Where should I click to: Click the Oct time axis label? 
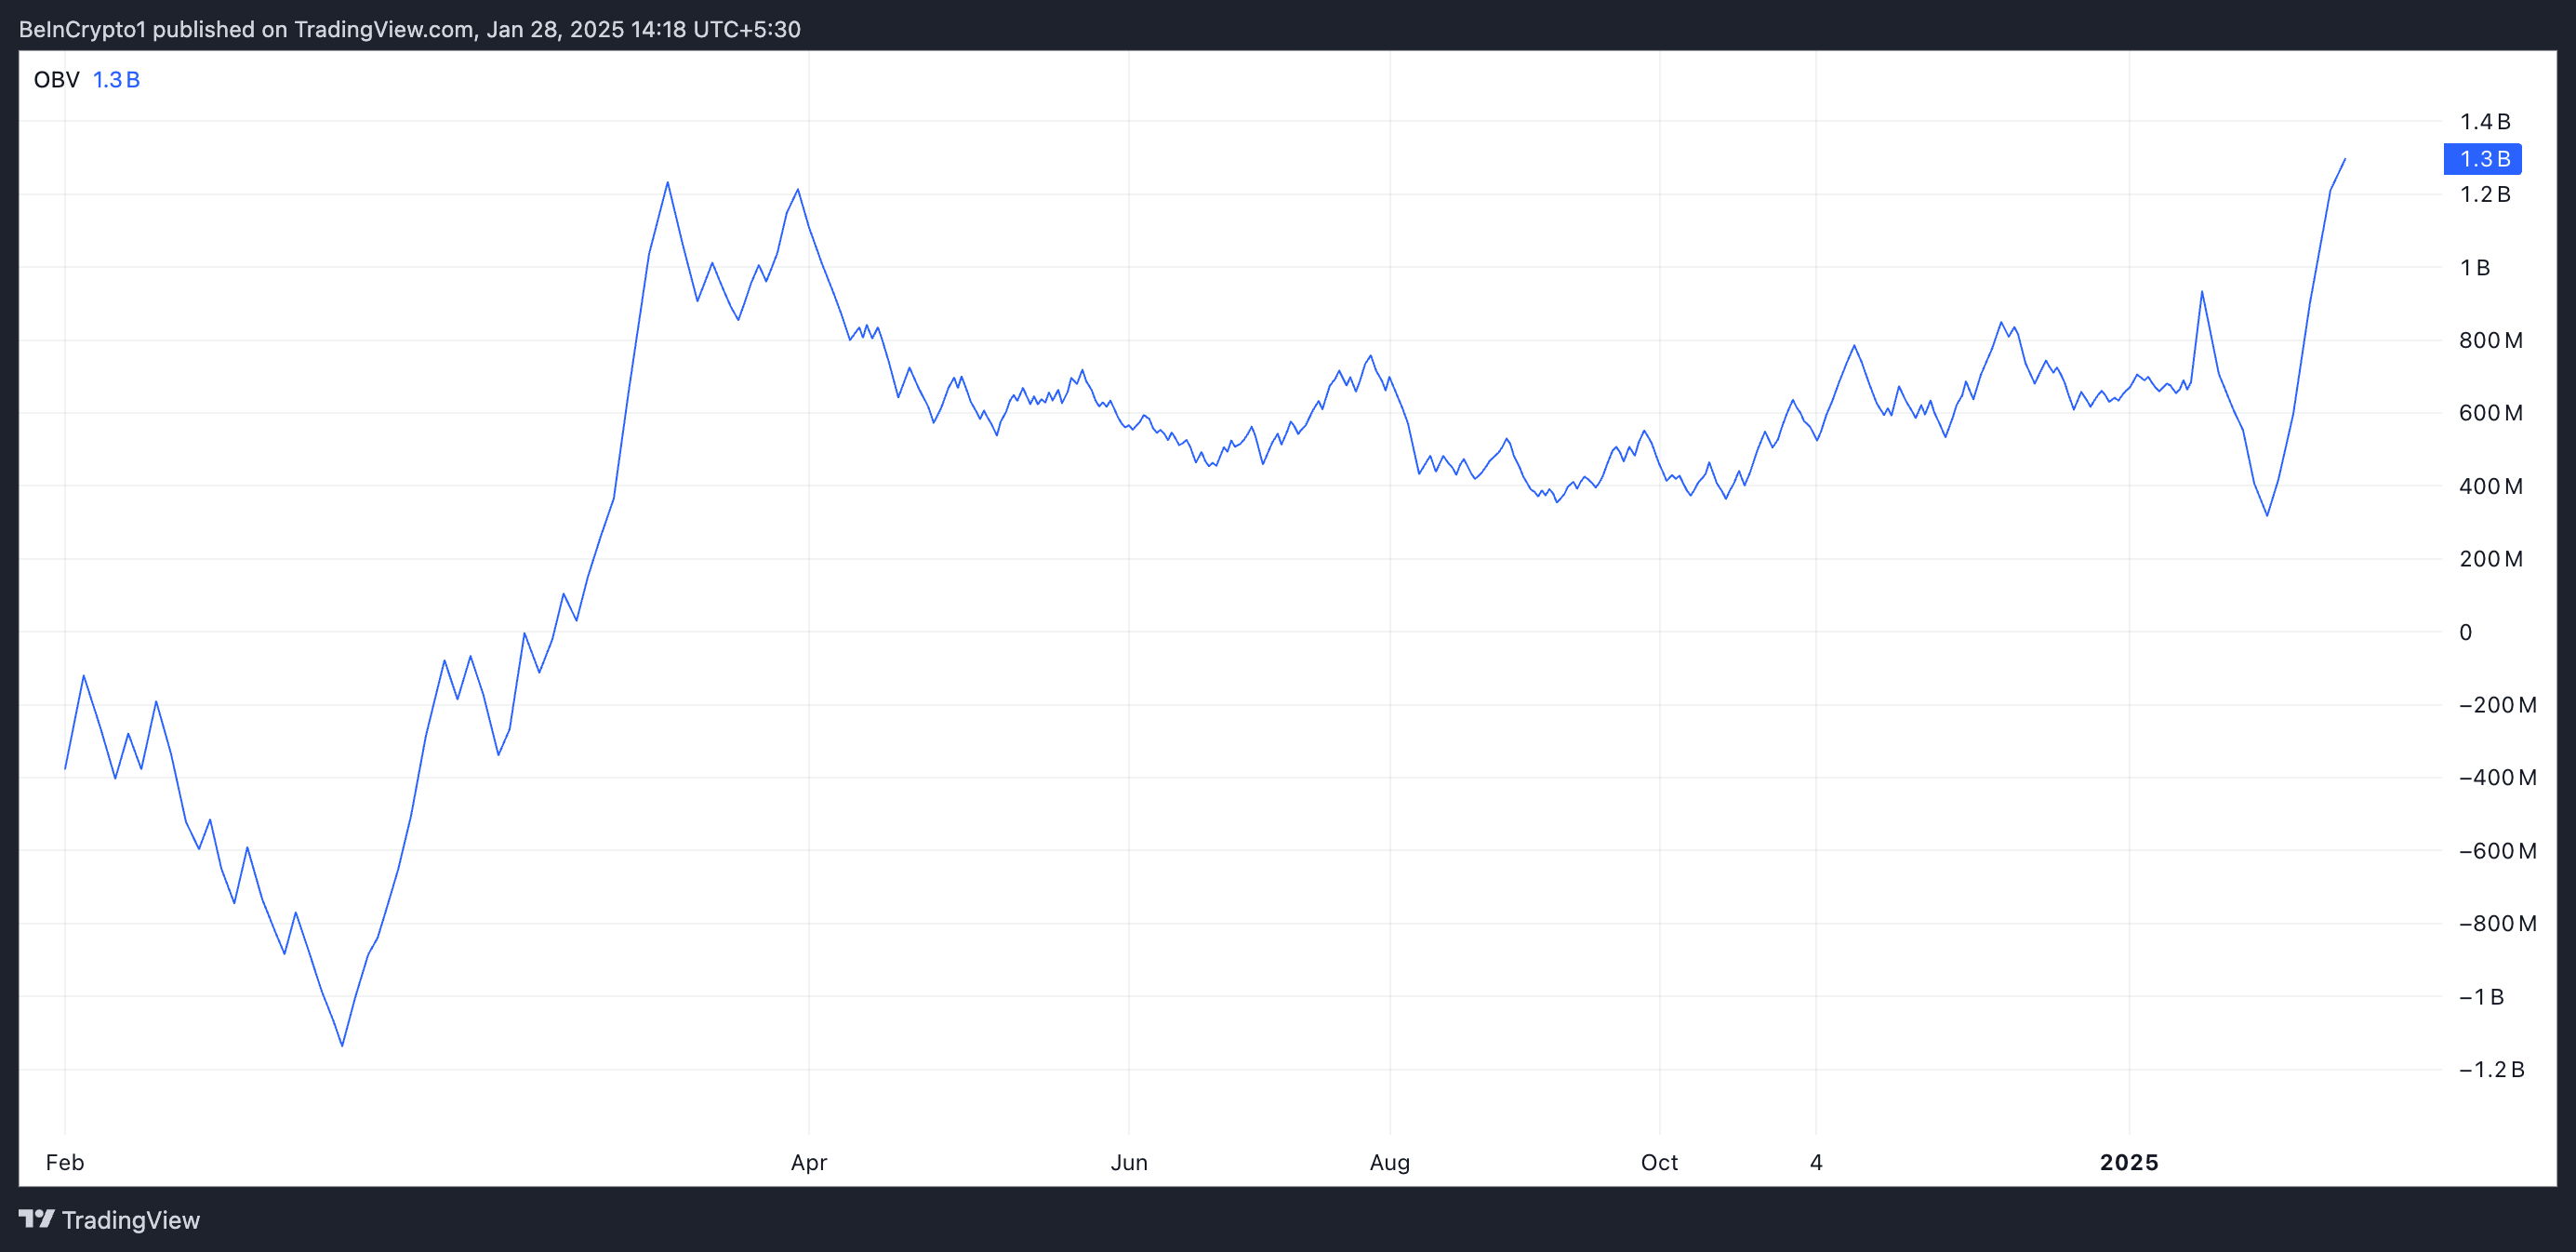(1659, 1162)
